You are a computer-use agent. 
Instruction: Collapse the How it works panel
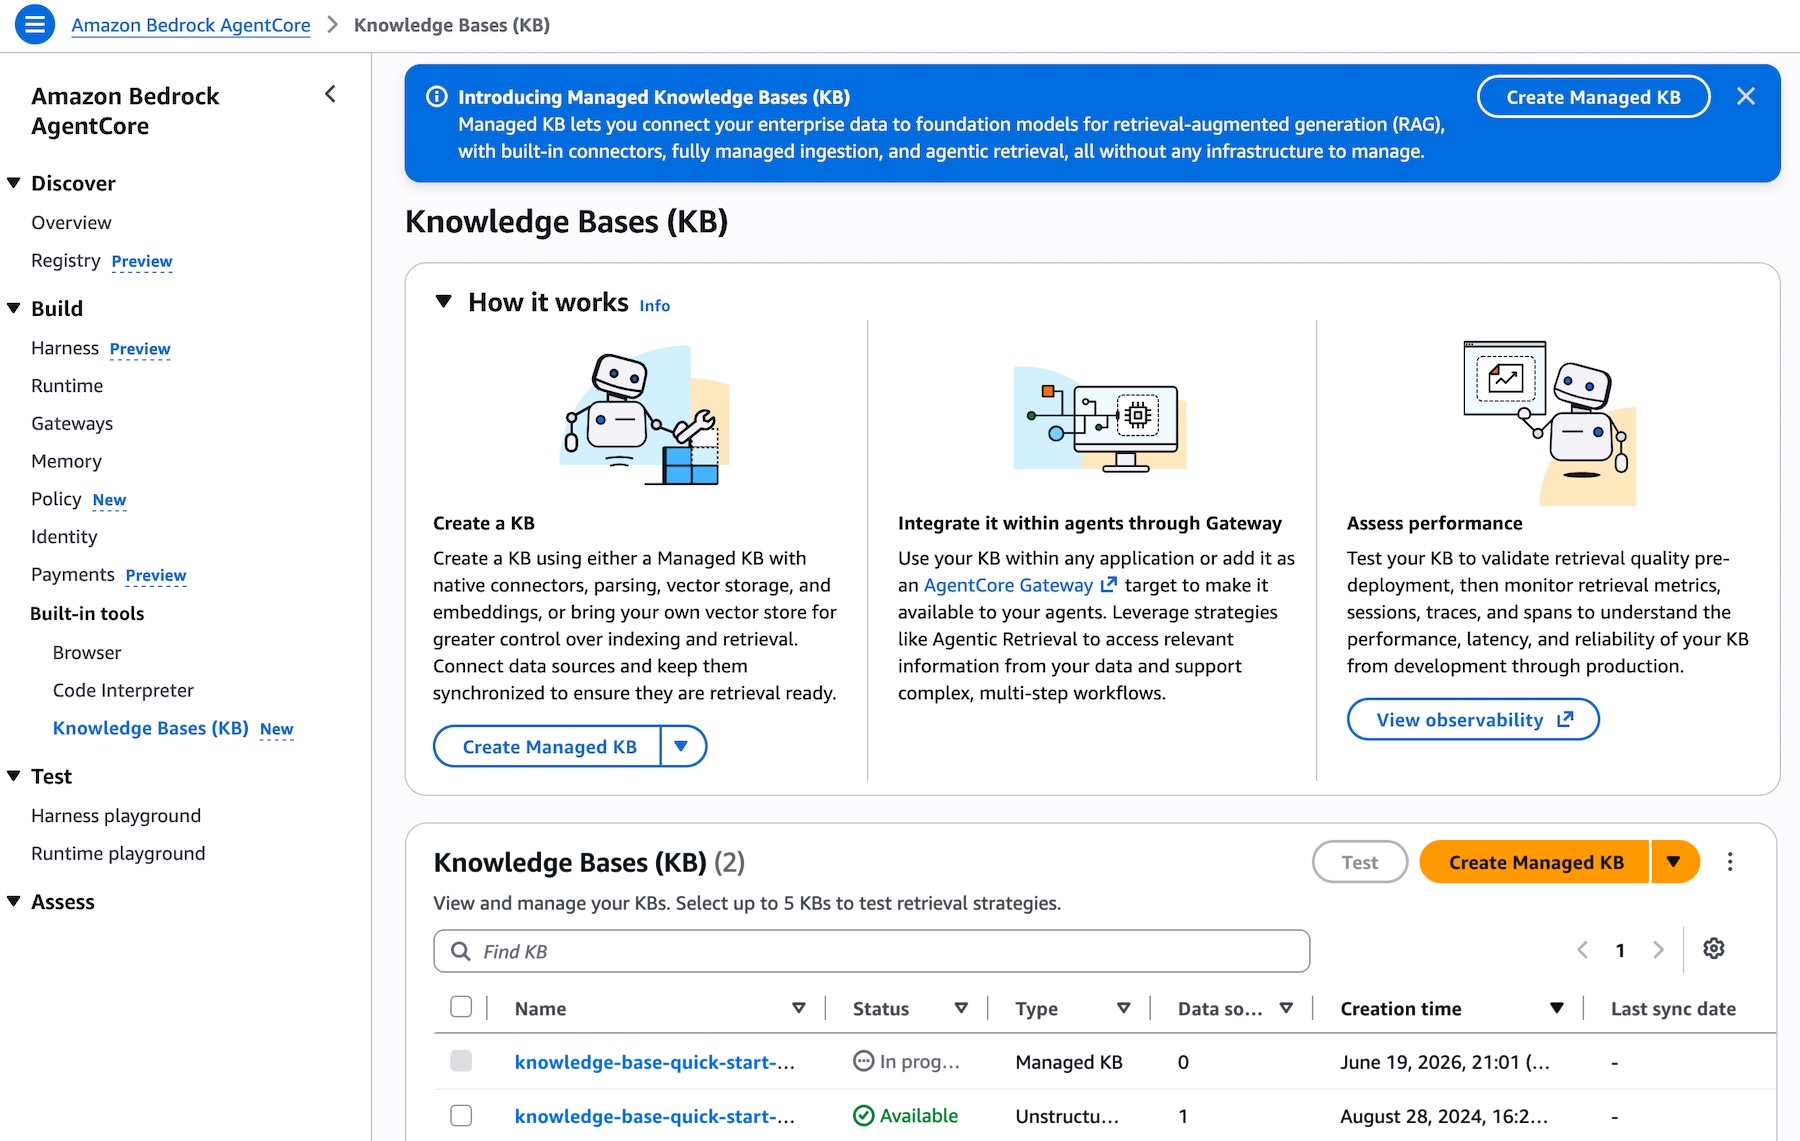444,301
